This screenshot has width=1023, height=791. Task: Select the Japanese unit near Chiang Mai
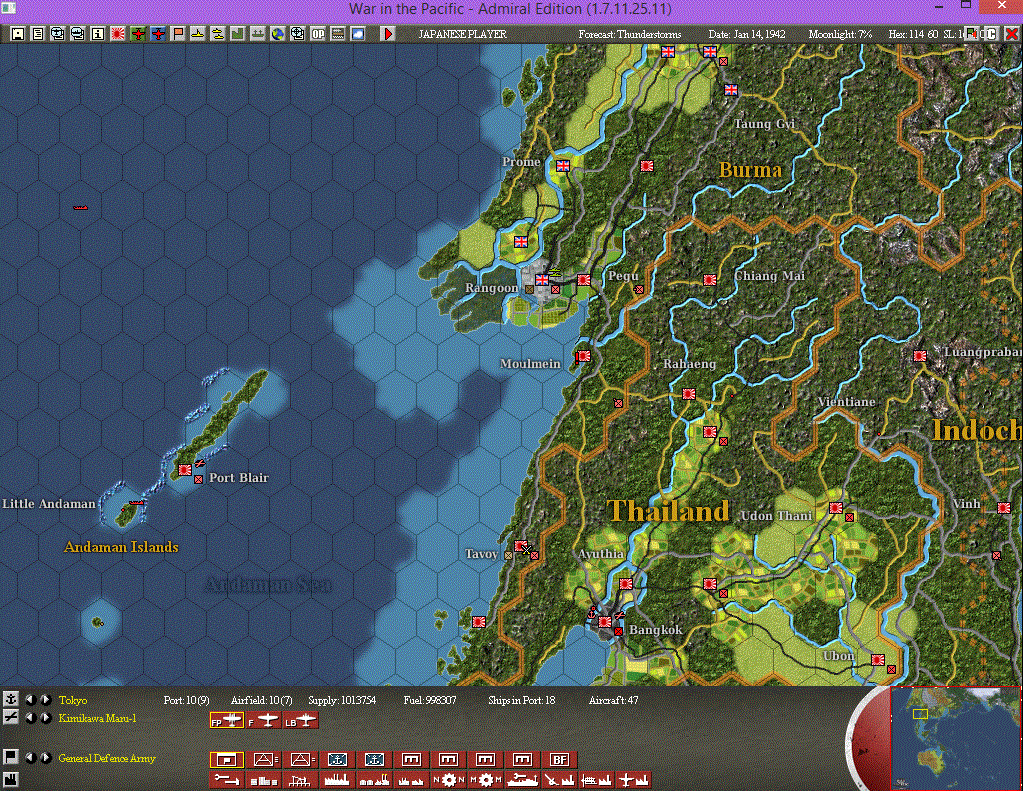709,279
